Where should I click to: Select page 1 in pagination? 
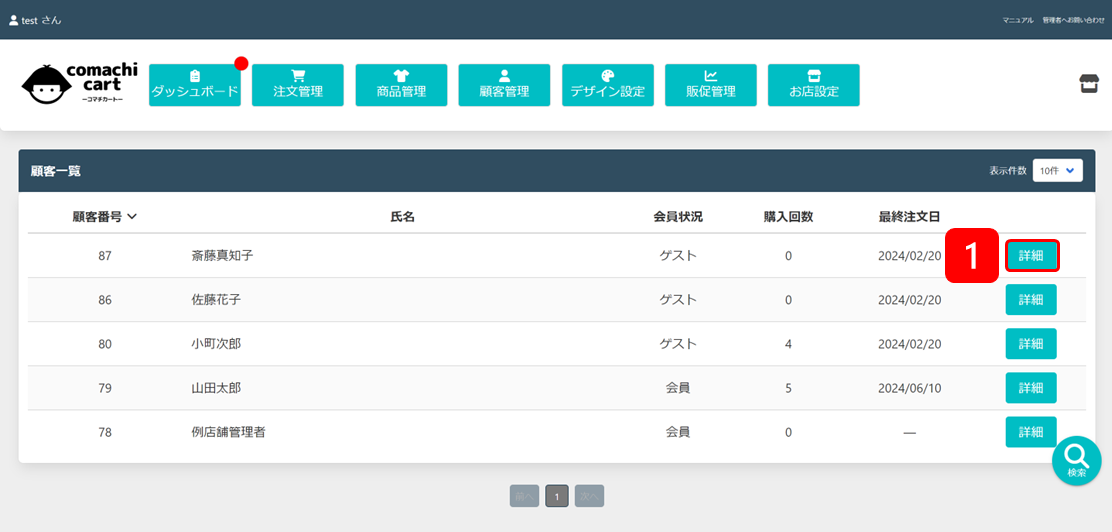click(x=557, y=497)
